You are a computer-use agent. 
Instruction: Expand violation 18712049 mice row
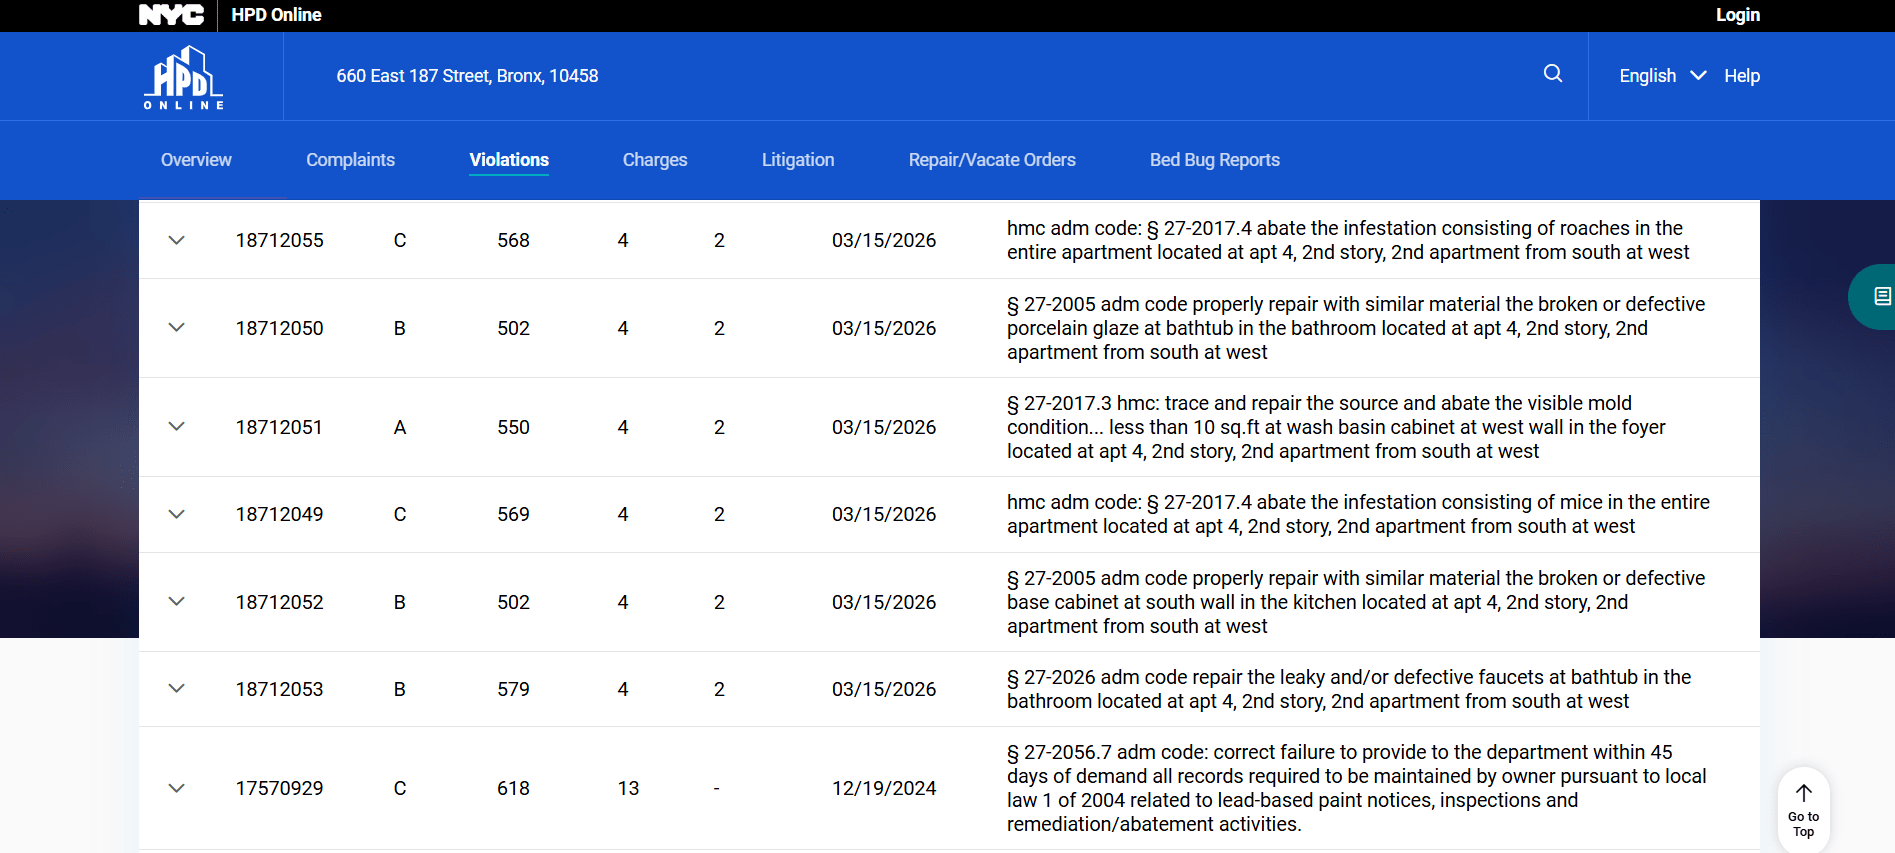coord(177,514)
